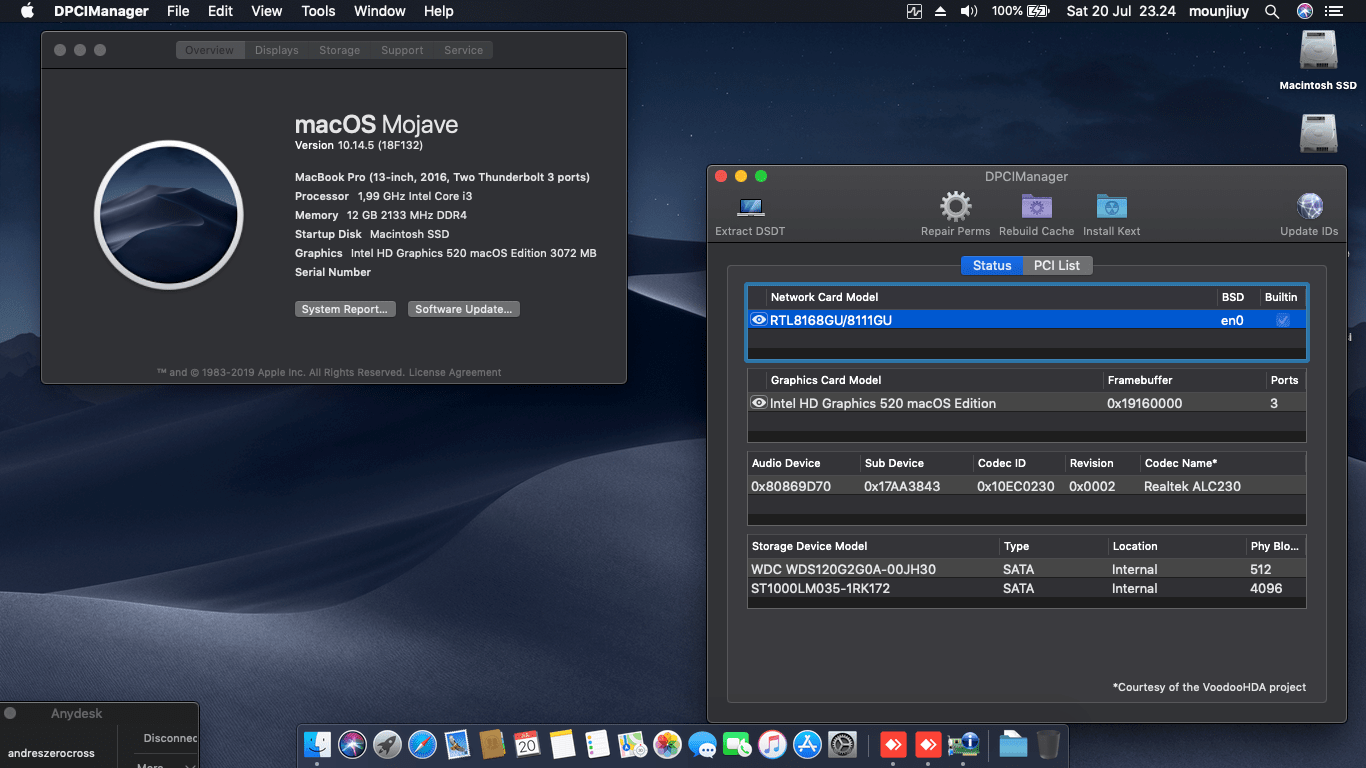Run Repair Perms from DPCIManager toolbar
Image resolution: width=1366 pixels, height=768 pixels.
pos(955,207)
